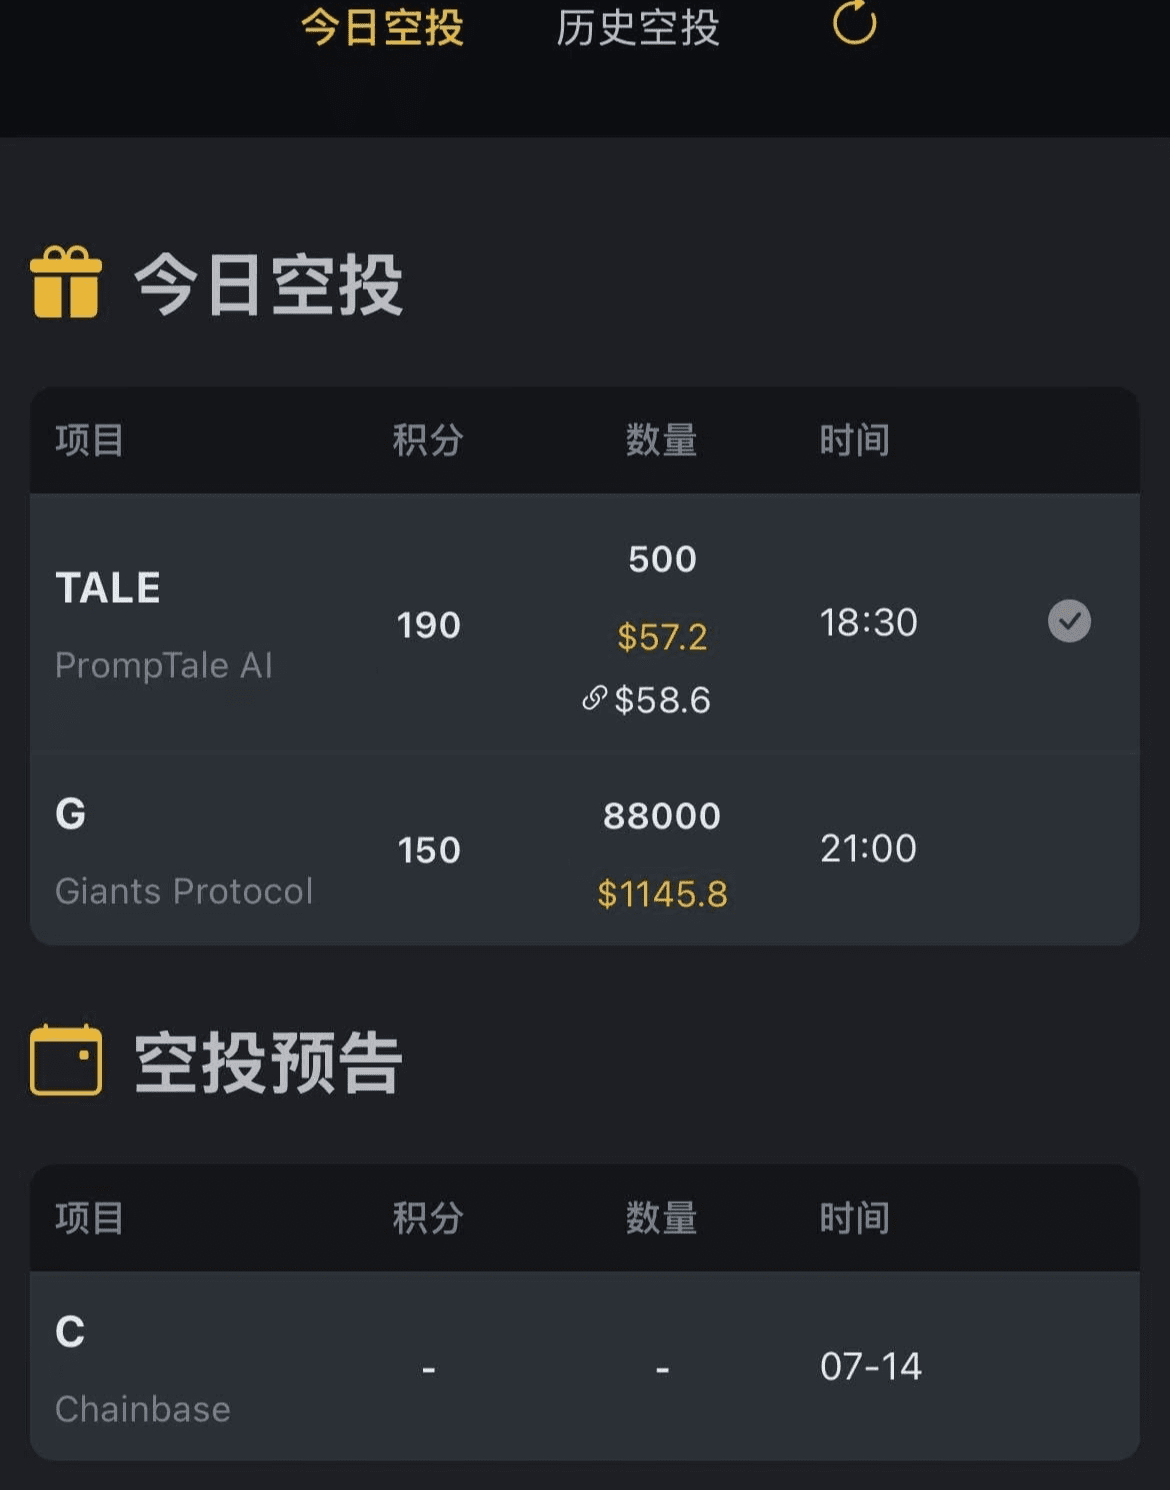
Task: Toggle the checkmark circle on TALE row
Action: pos(1069,621)
